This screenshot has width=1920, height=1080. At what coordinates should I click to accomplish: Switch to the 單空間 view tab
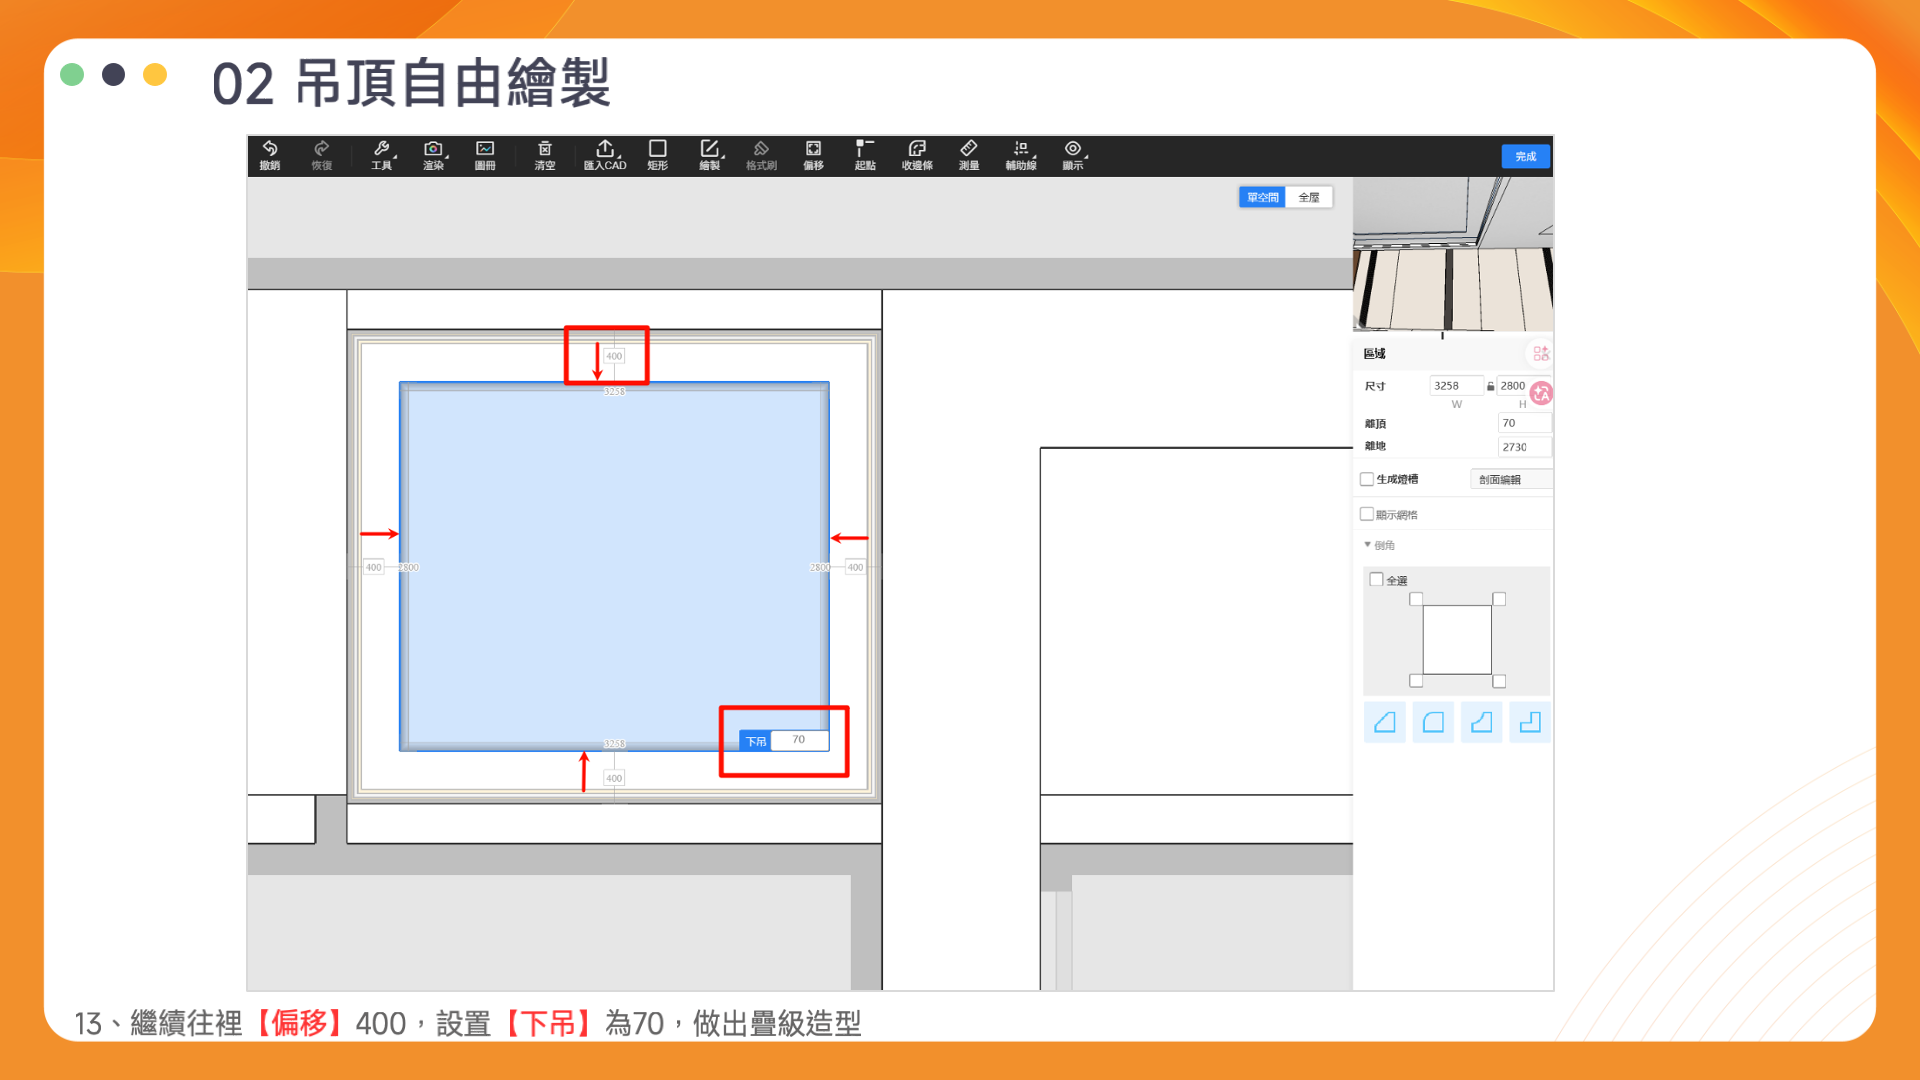(x=1262, y=197)
